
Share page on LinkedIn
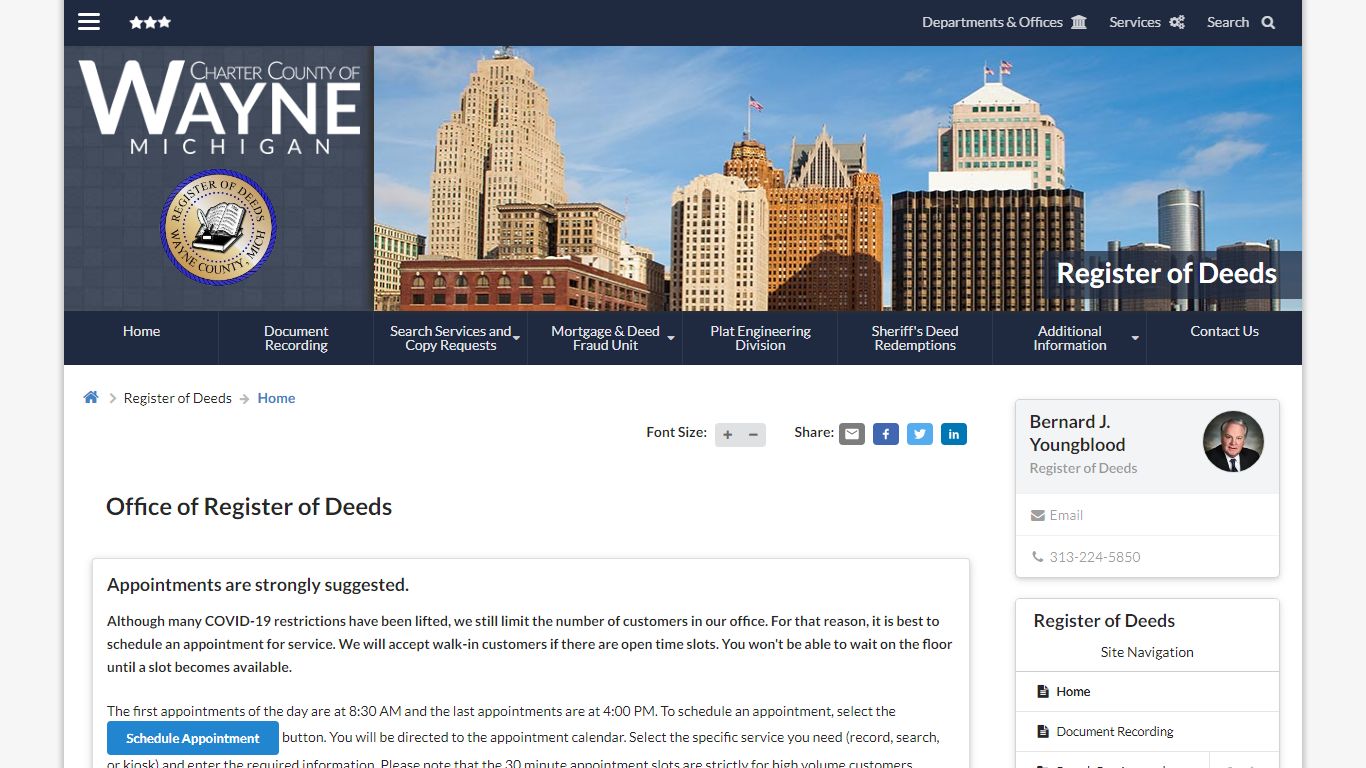[x=954, y=434]
